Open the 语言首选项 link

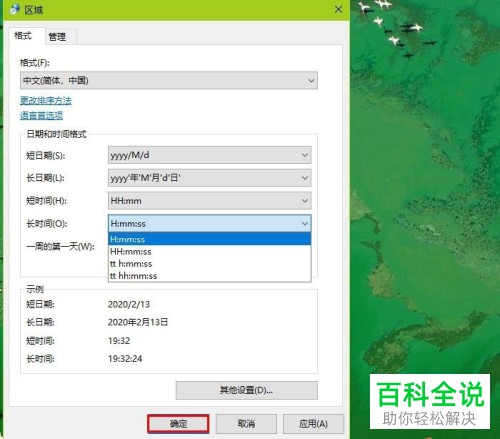tap(41, 115)
